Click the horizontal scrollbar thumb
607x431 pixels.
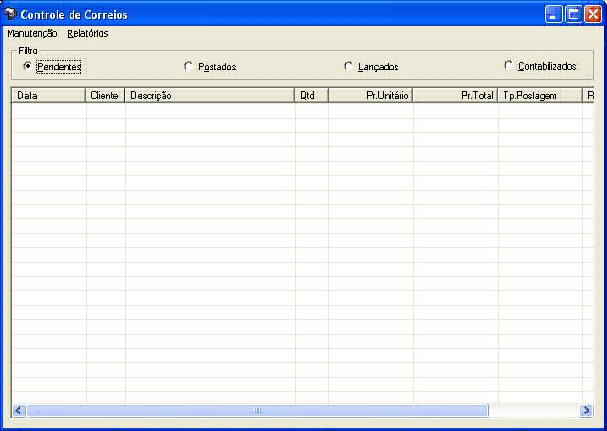(257, 410)
